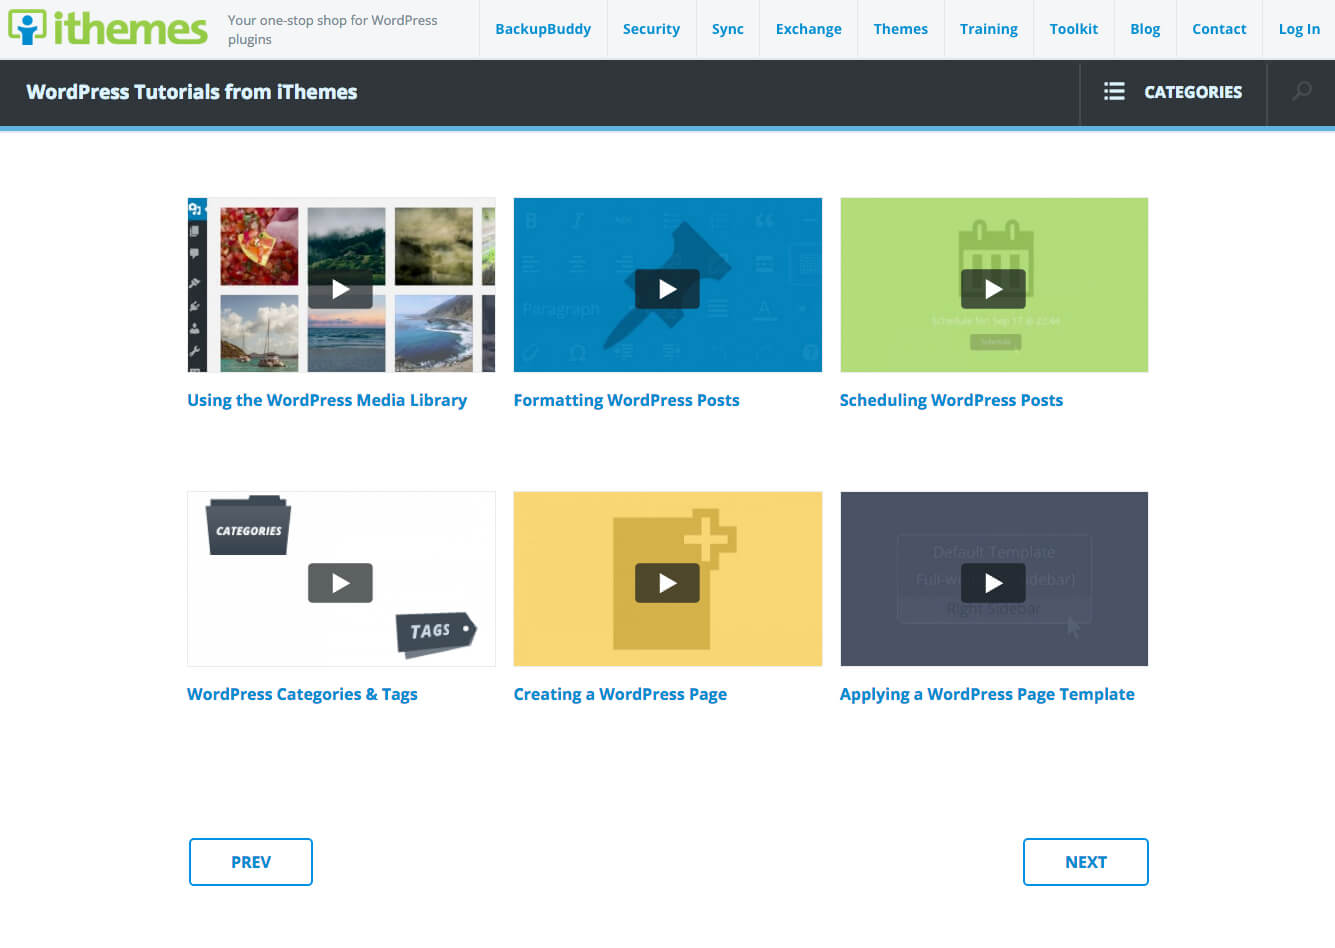Viewport: 1335px width, 948px height.
Task: Open 'Using the WordPress Media Library' link
Action: point(327,400)
